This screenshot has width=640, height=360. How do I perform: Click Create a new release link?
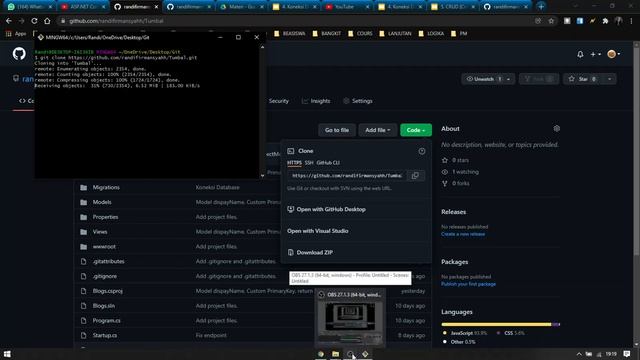pyautogui.click(x=463, y=234)
